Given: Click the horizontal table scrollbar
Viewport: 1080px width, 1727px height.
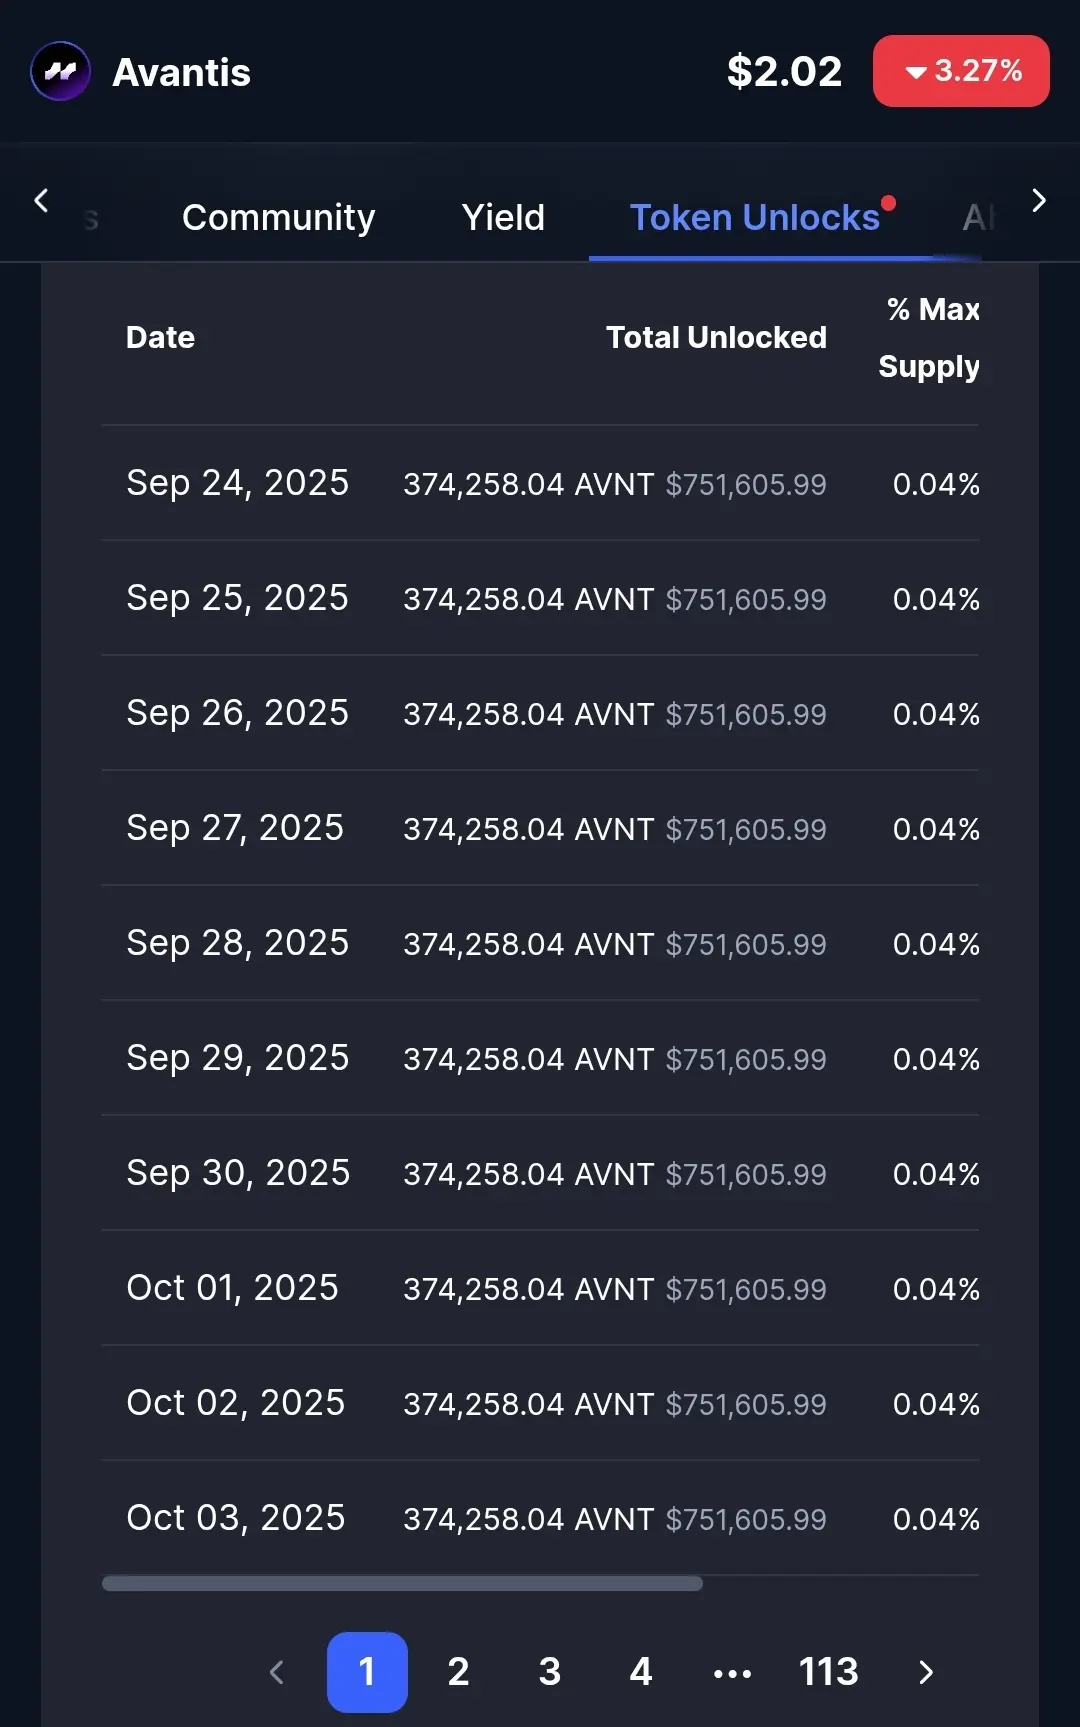Looking at the screenshot, I should pos(402,1583).
